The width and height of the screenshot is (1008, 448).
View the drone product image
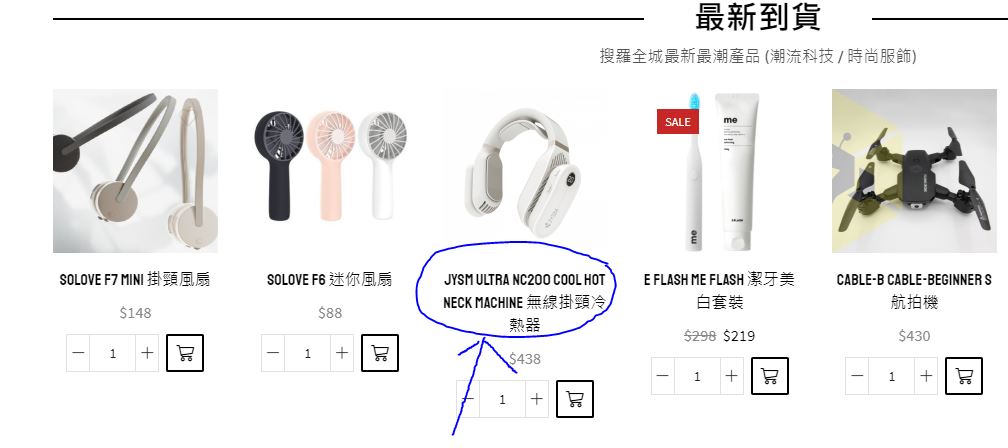coord(914,171)
